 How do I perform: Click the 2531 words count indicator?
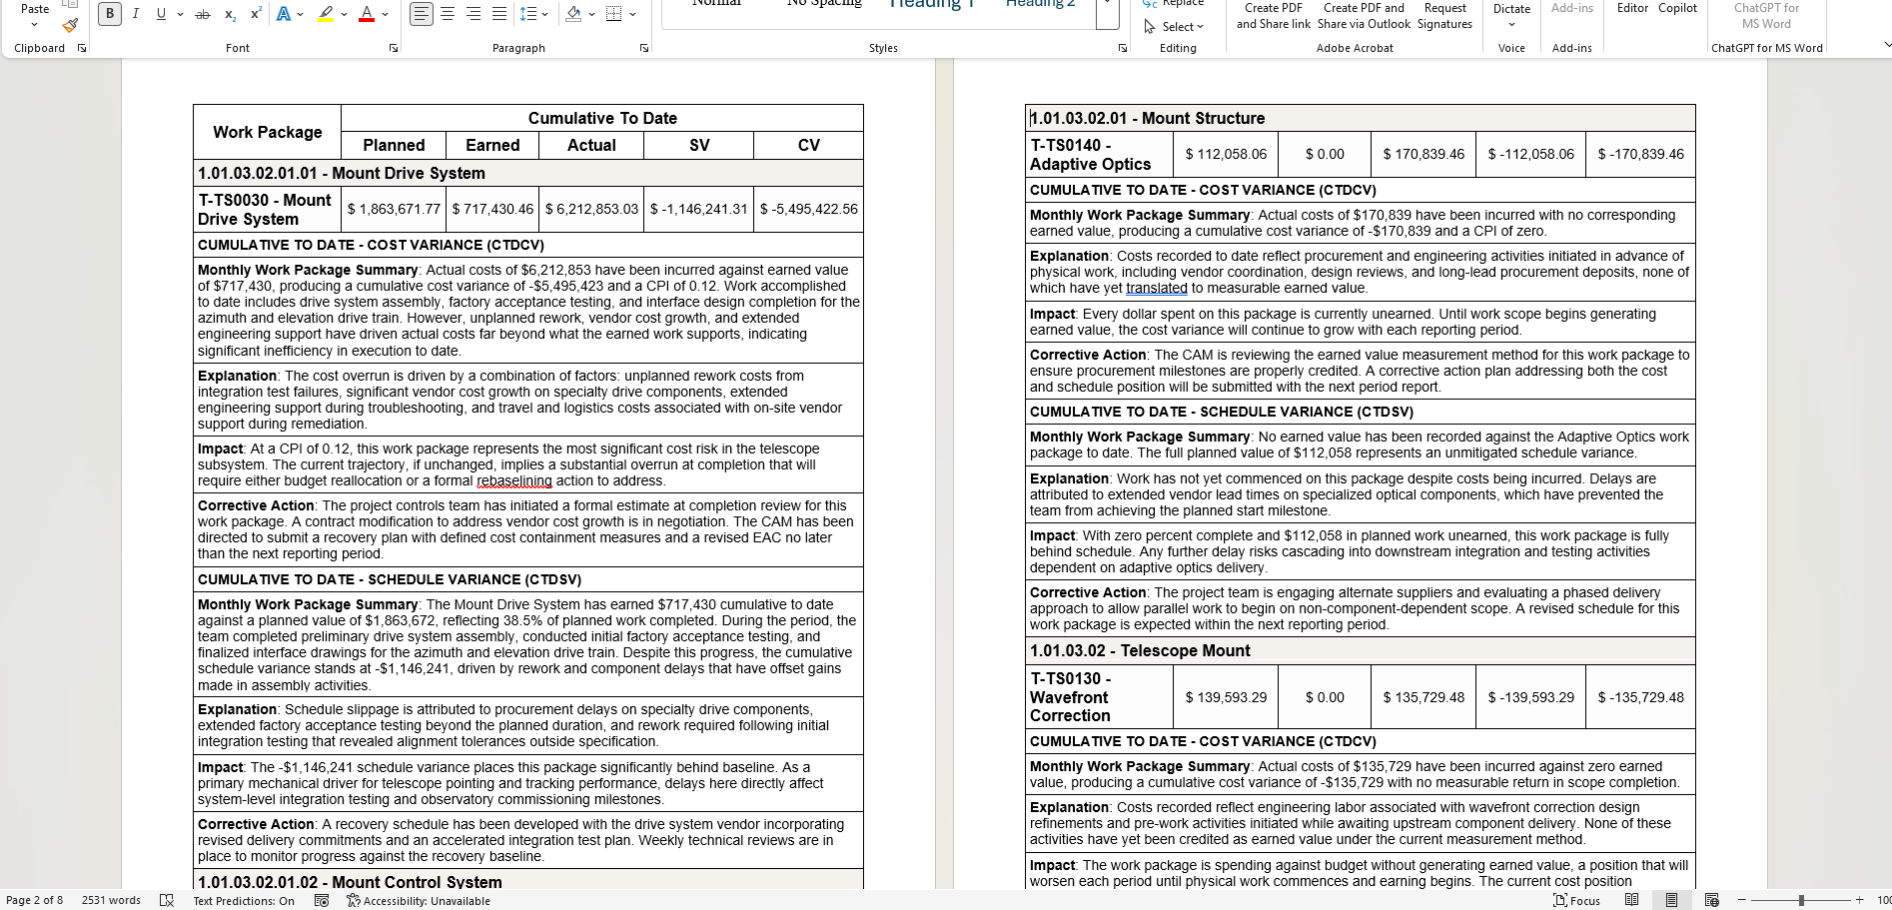(x=111, y=901)
